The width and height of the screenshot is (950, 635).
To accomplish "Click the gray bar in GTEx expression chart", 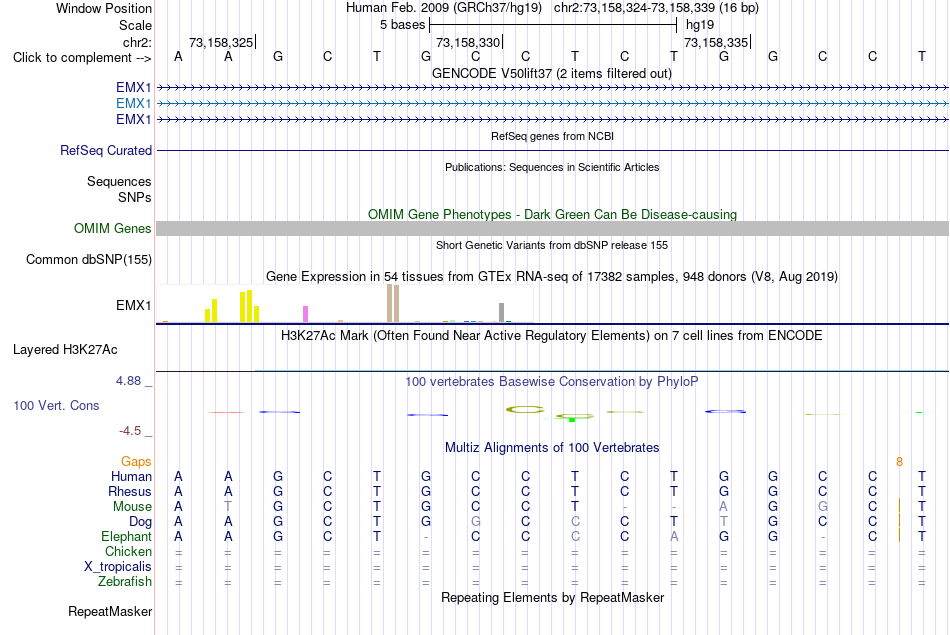I will [501, 312].
